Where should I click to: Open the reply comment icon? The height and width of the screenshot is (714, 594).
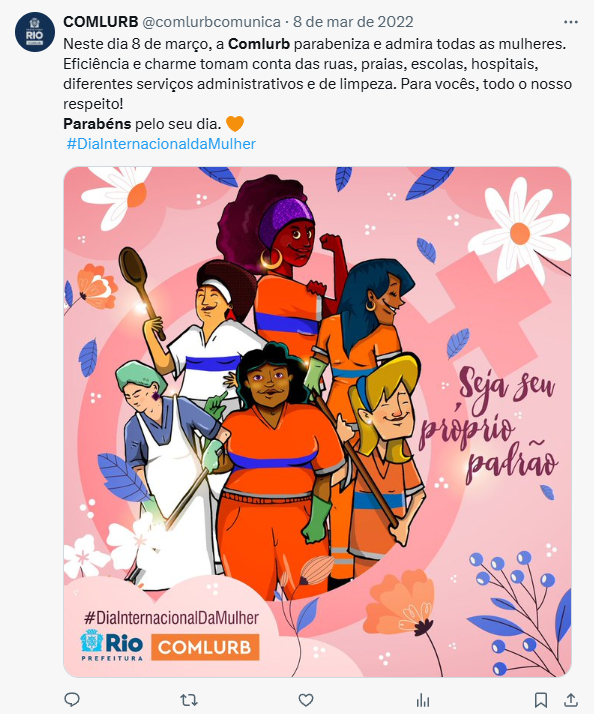[x=72, y=699]
